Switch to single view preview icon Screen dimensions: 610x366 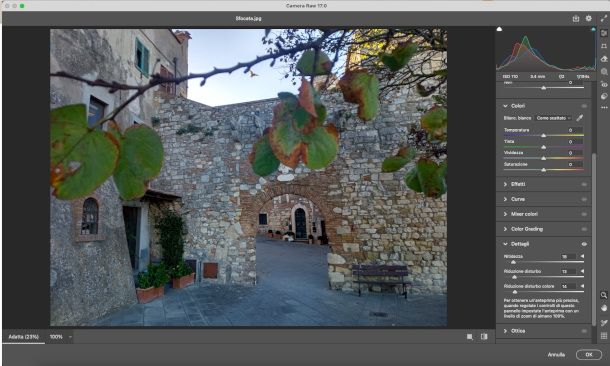click(x=470, y=337)
